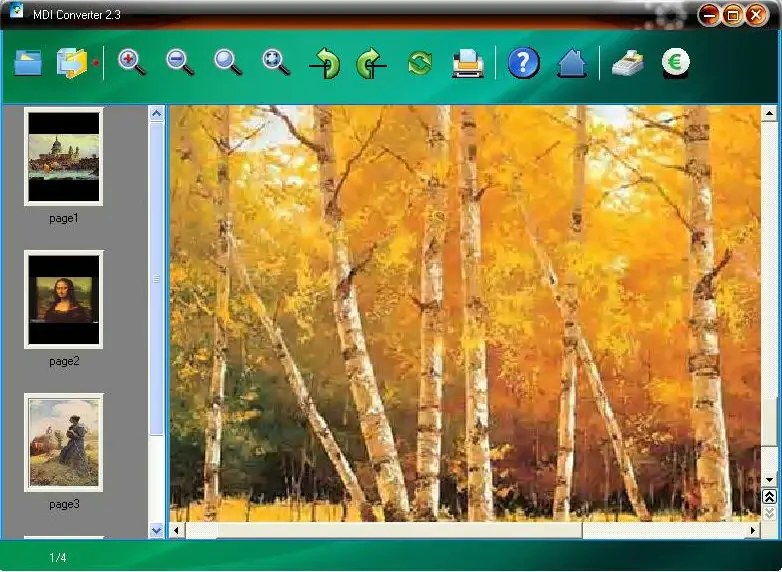Click image view scroll right arrow
The image size is (782, 572).
753,530
